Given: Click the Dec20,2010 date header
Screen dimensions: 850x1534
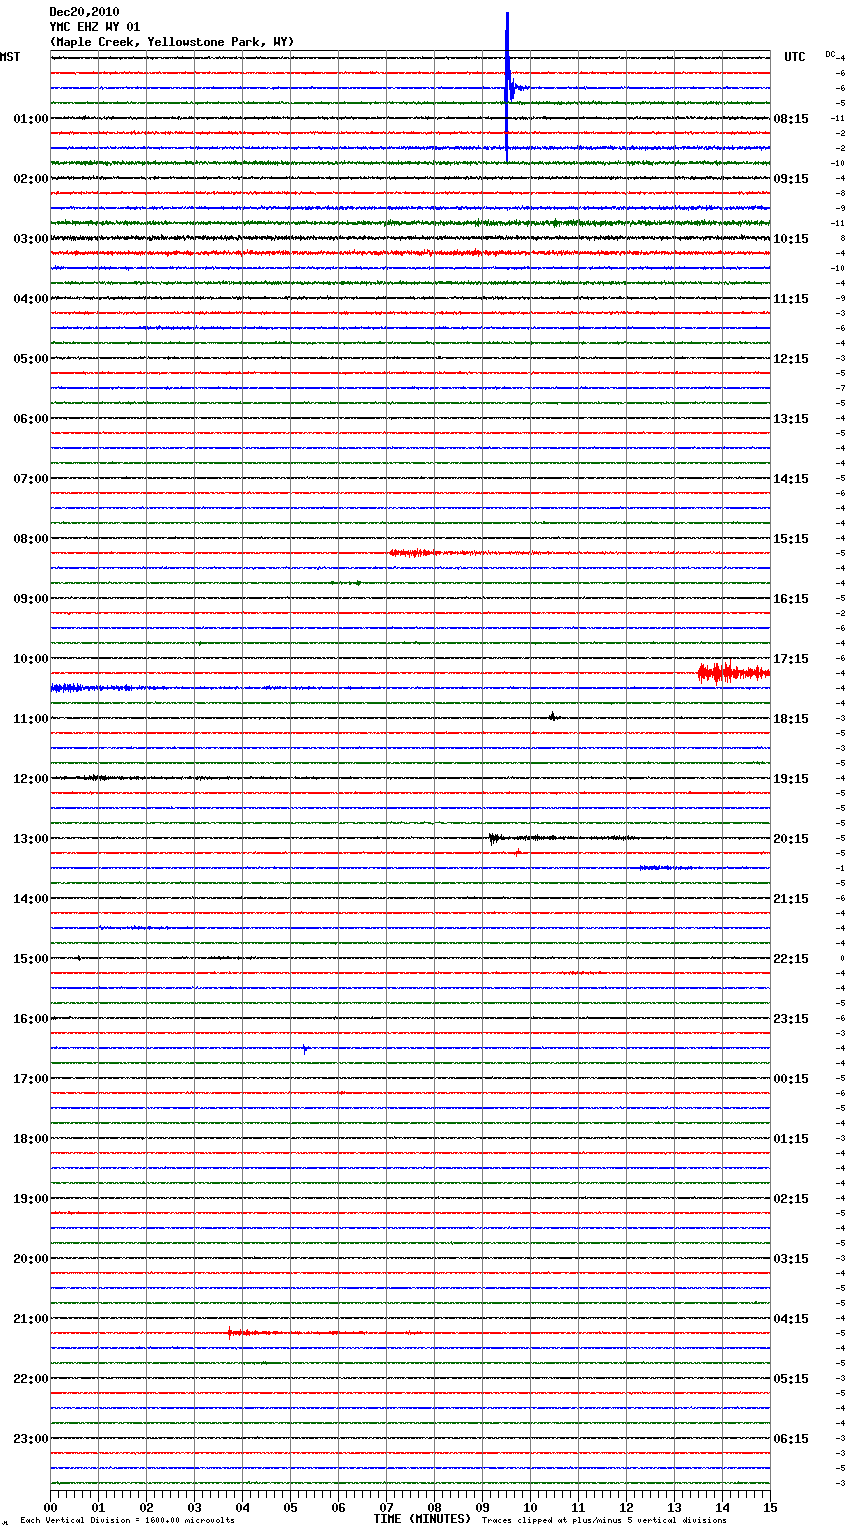Looking at the screenshot, I should (x=84, y=12).
